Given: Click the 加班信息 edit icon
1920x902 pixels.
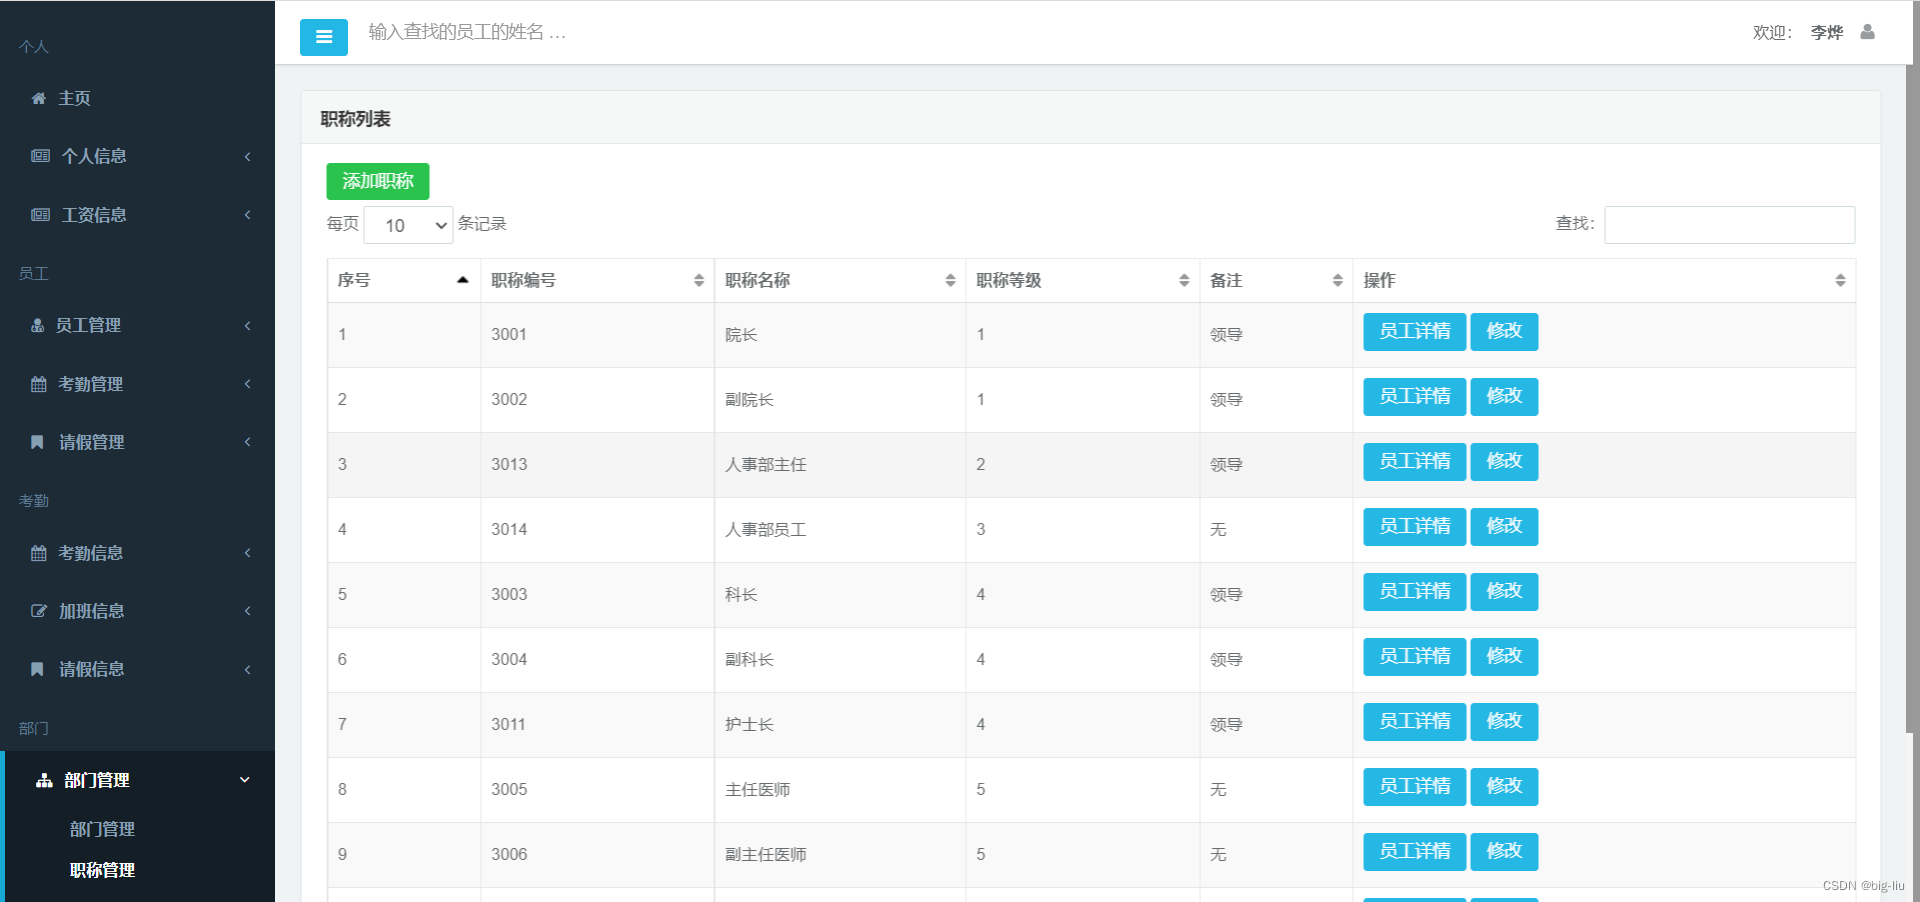Looking at the screenshot, I should click(x=39, y=611).
